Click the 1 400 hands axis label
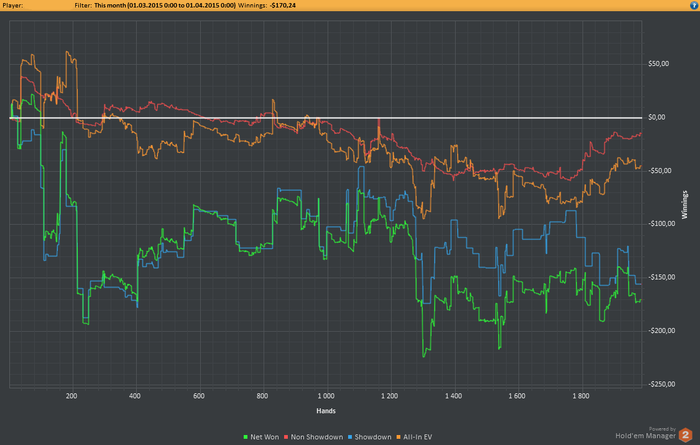 (x=454, y=396)
